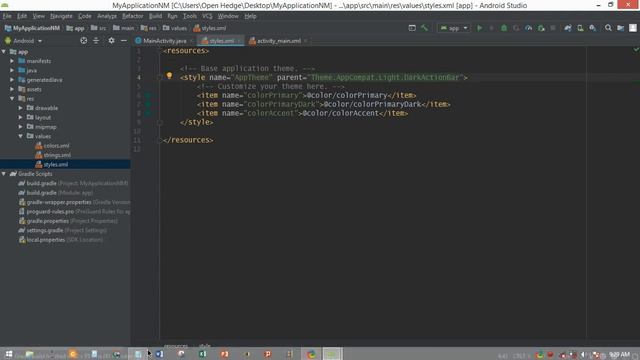640x360 pixels.
Task: Open proguard-rules.pro file
Action: pyautogui.click(x=50, y=211)
